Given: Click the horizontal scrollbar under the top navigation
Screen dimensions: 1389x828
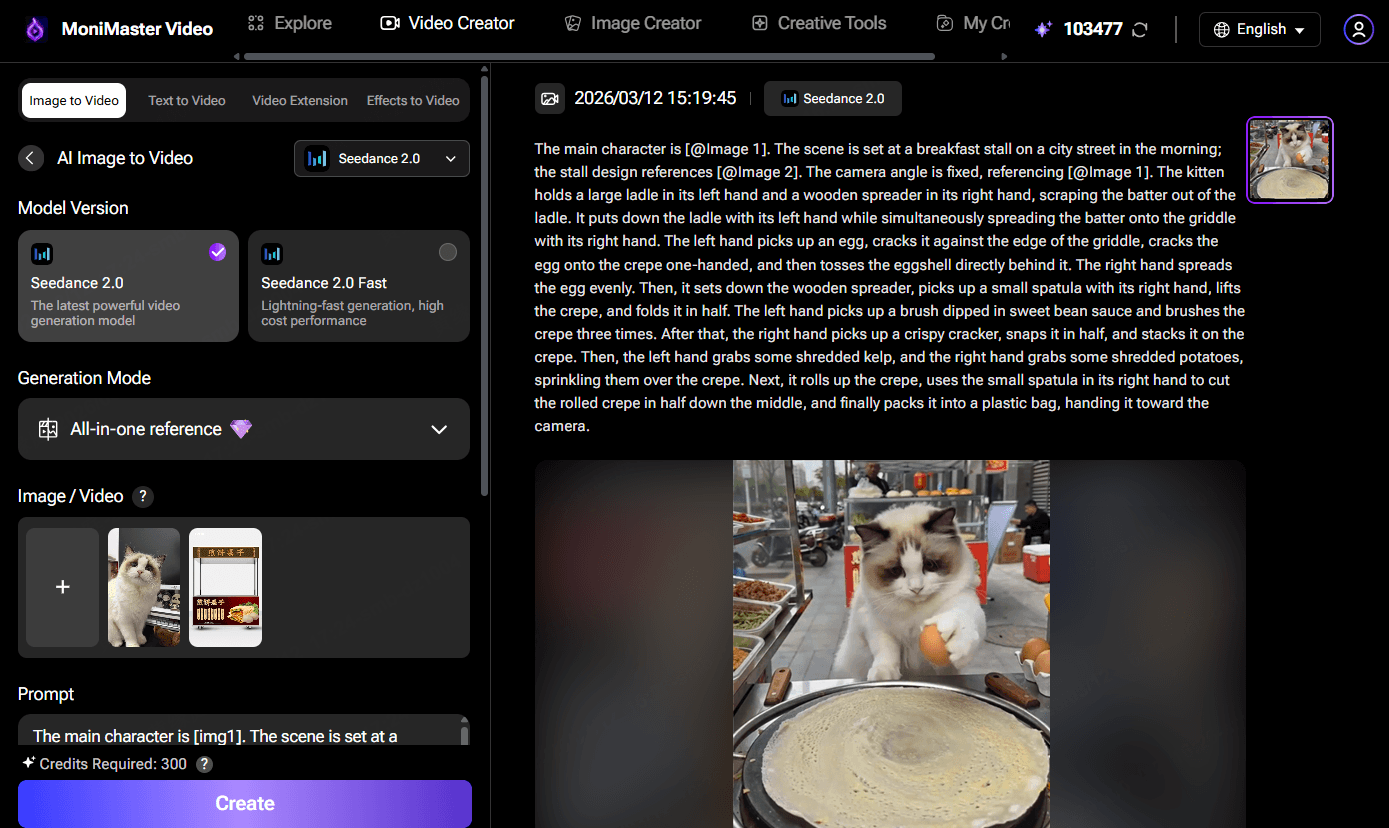Looking at the screenshot, I should pyautogui.click(x=588, y=57).
